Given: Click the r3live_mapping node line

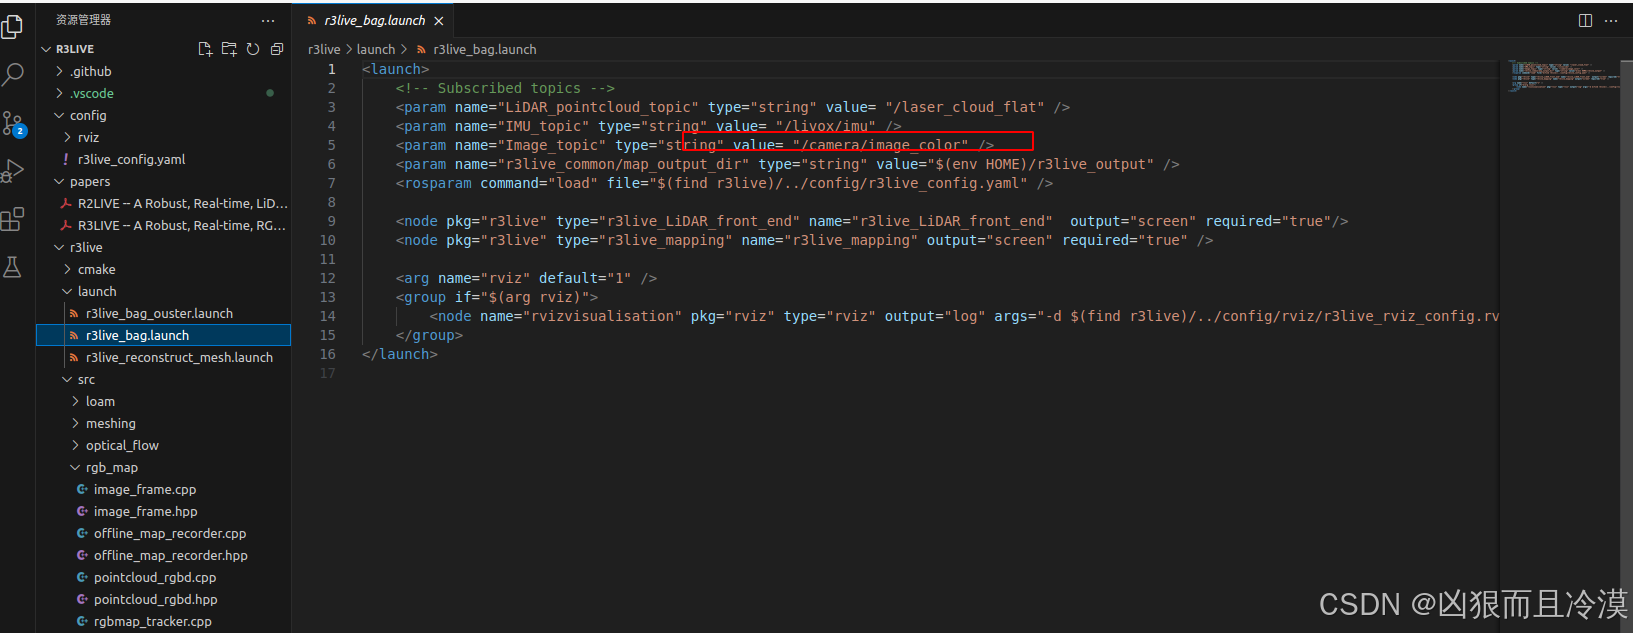Looking at the screenshot, I should click(804, 240).
